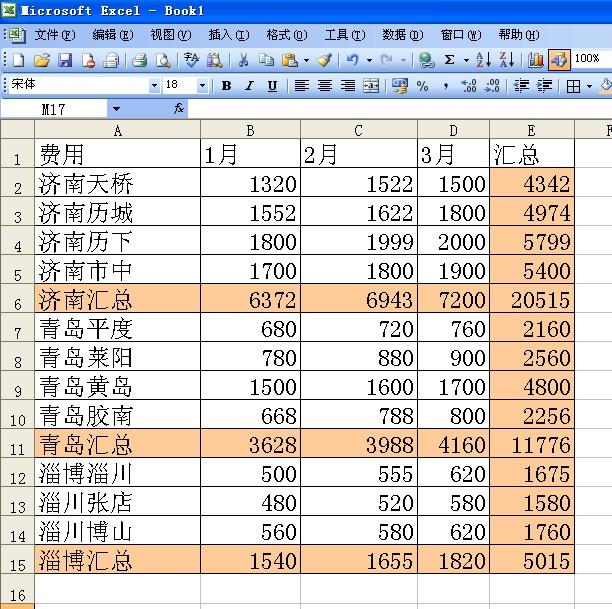The height and width of the screenshot is (609, 612).
Task: Align text to the left
Action: click(x=301, y=85)
